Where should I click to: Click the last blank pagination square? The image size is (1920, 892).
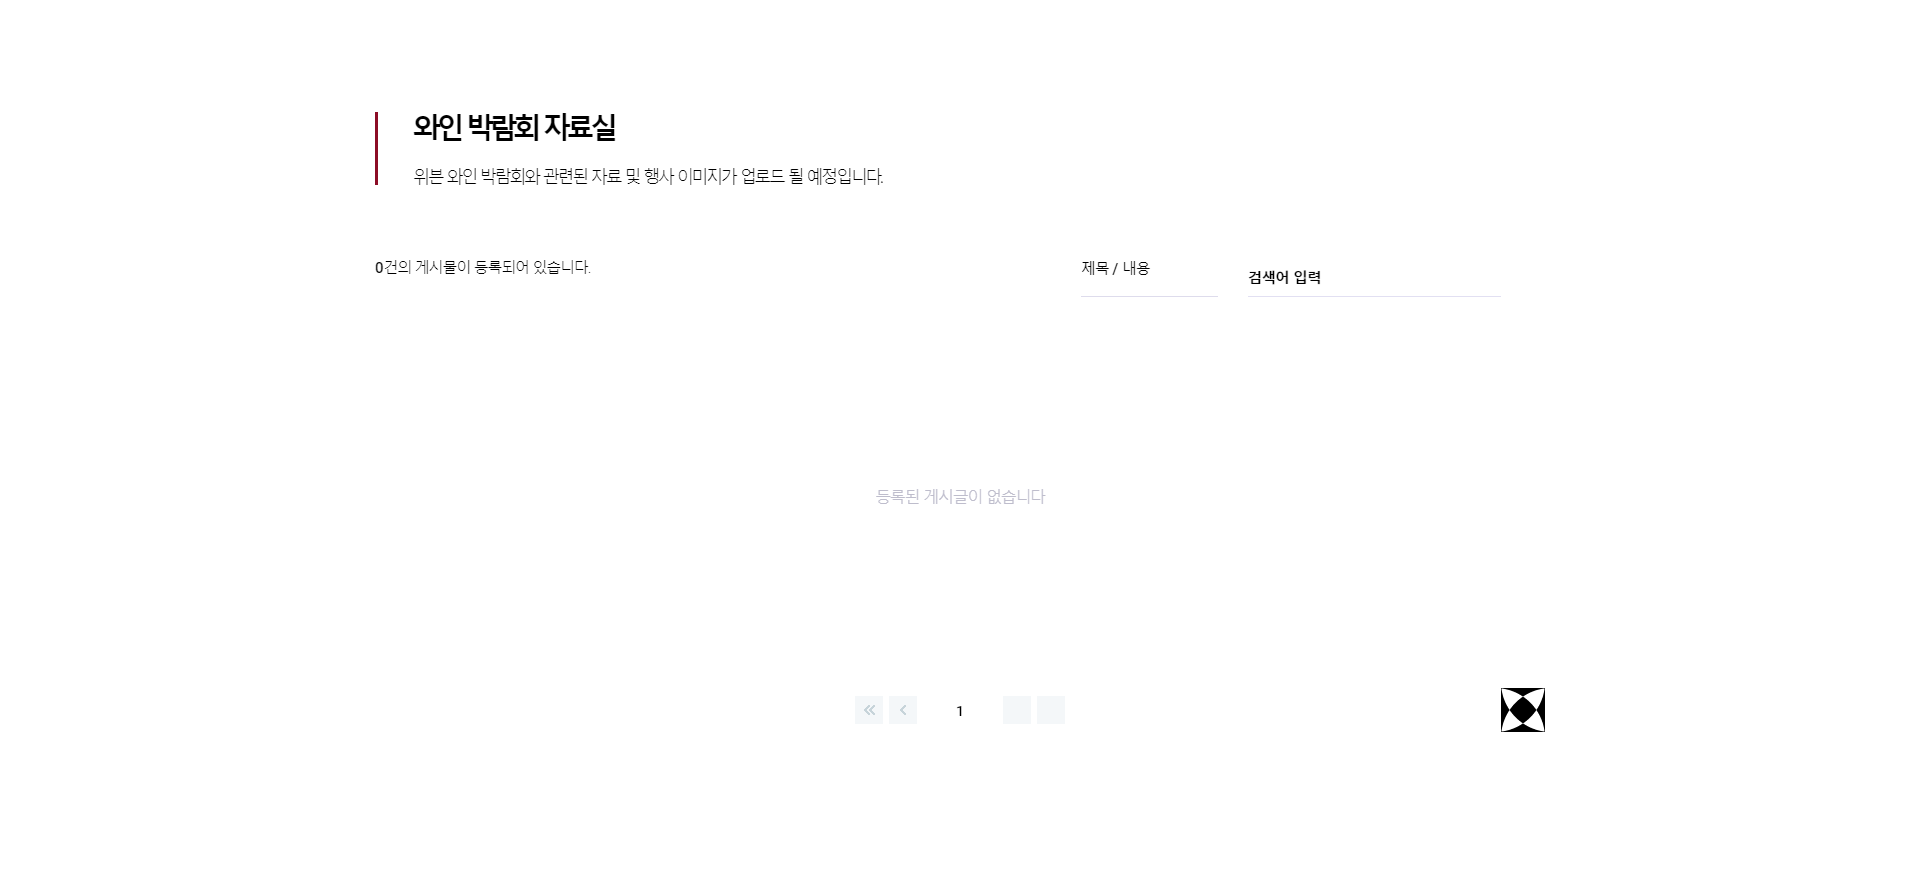(1051, 710)
